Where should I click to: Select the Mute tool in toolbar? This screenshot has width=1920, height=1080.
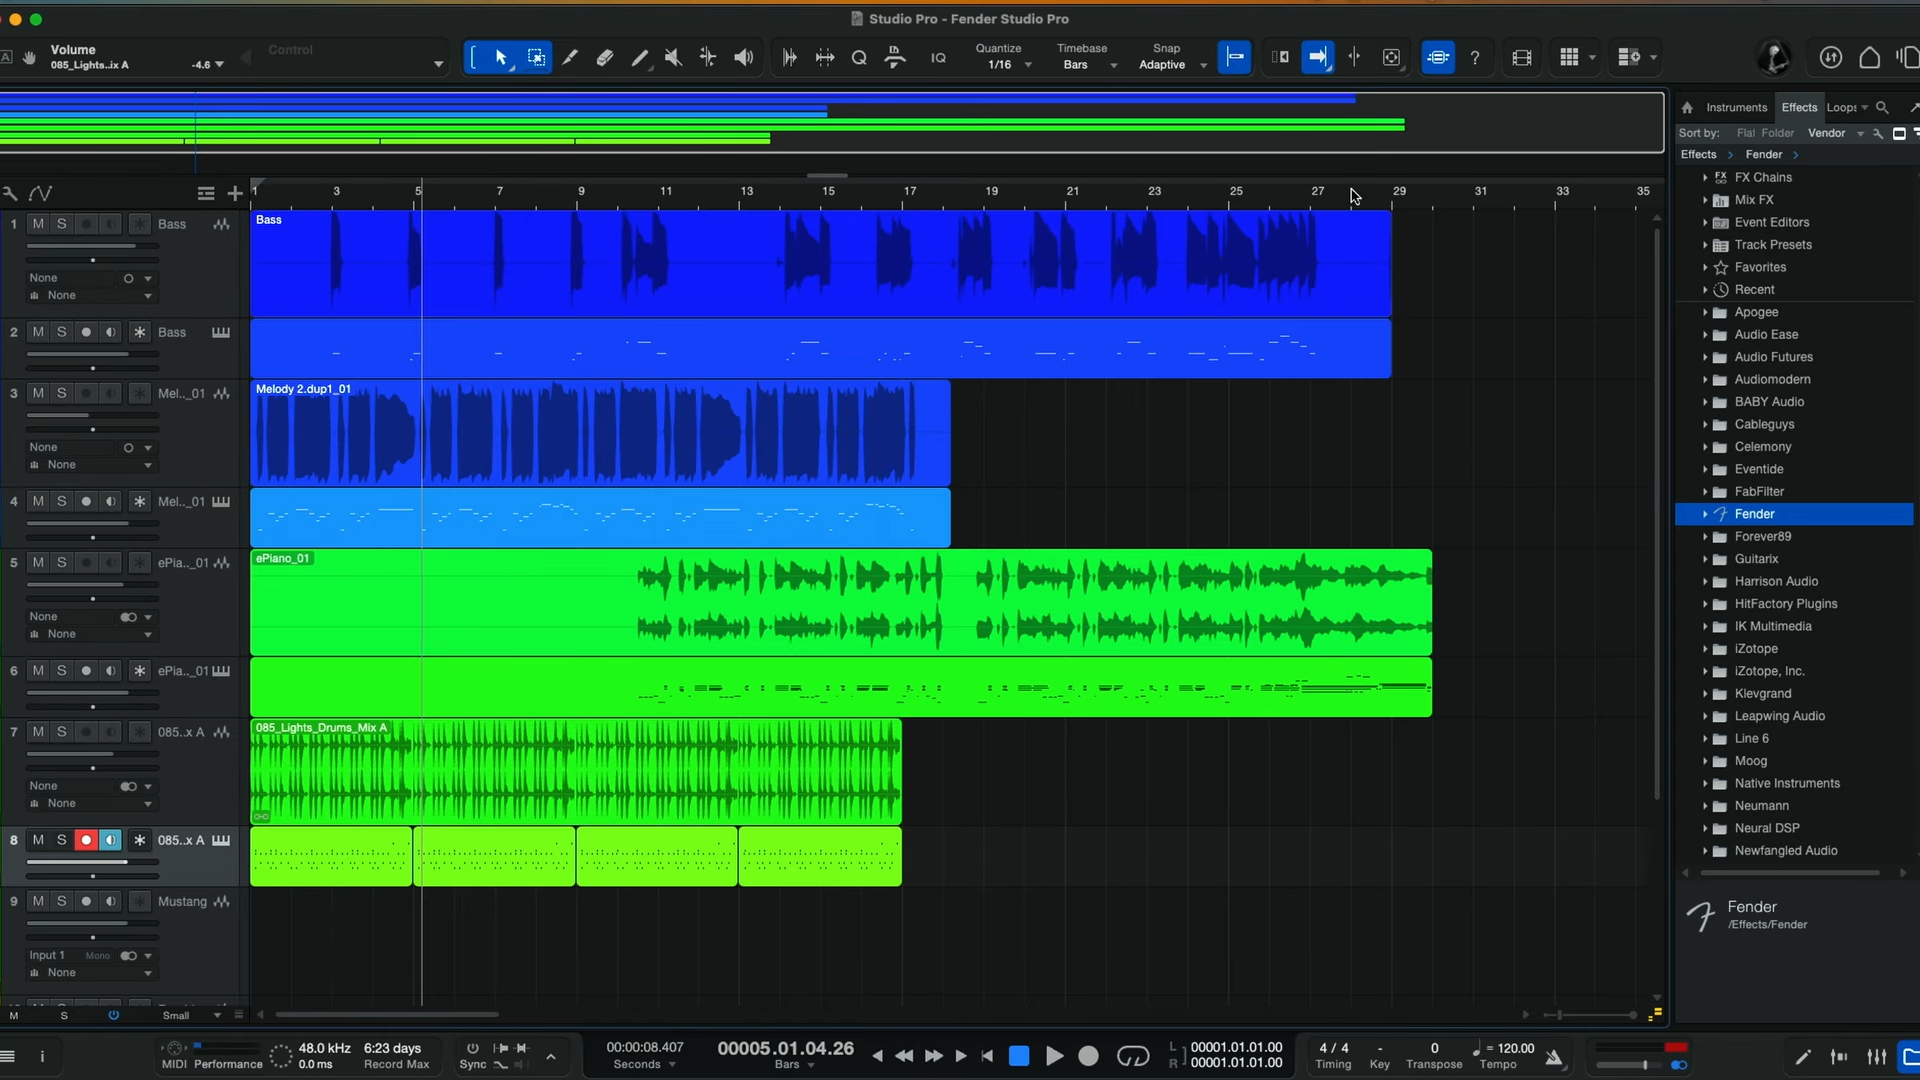(x=673, y=58)
